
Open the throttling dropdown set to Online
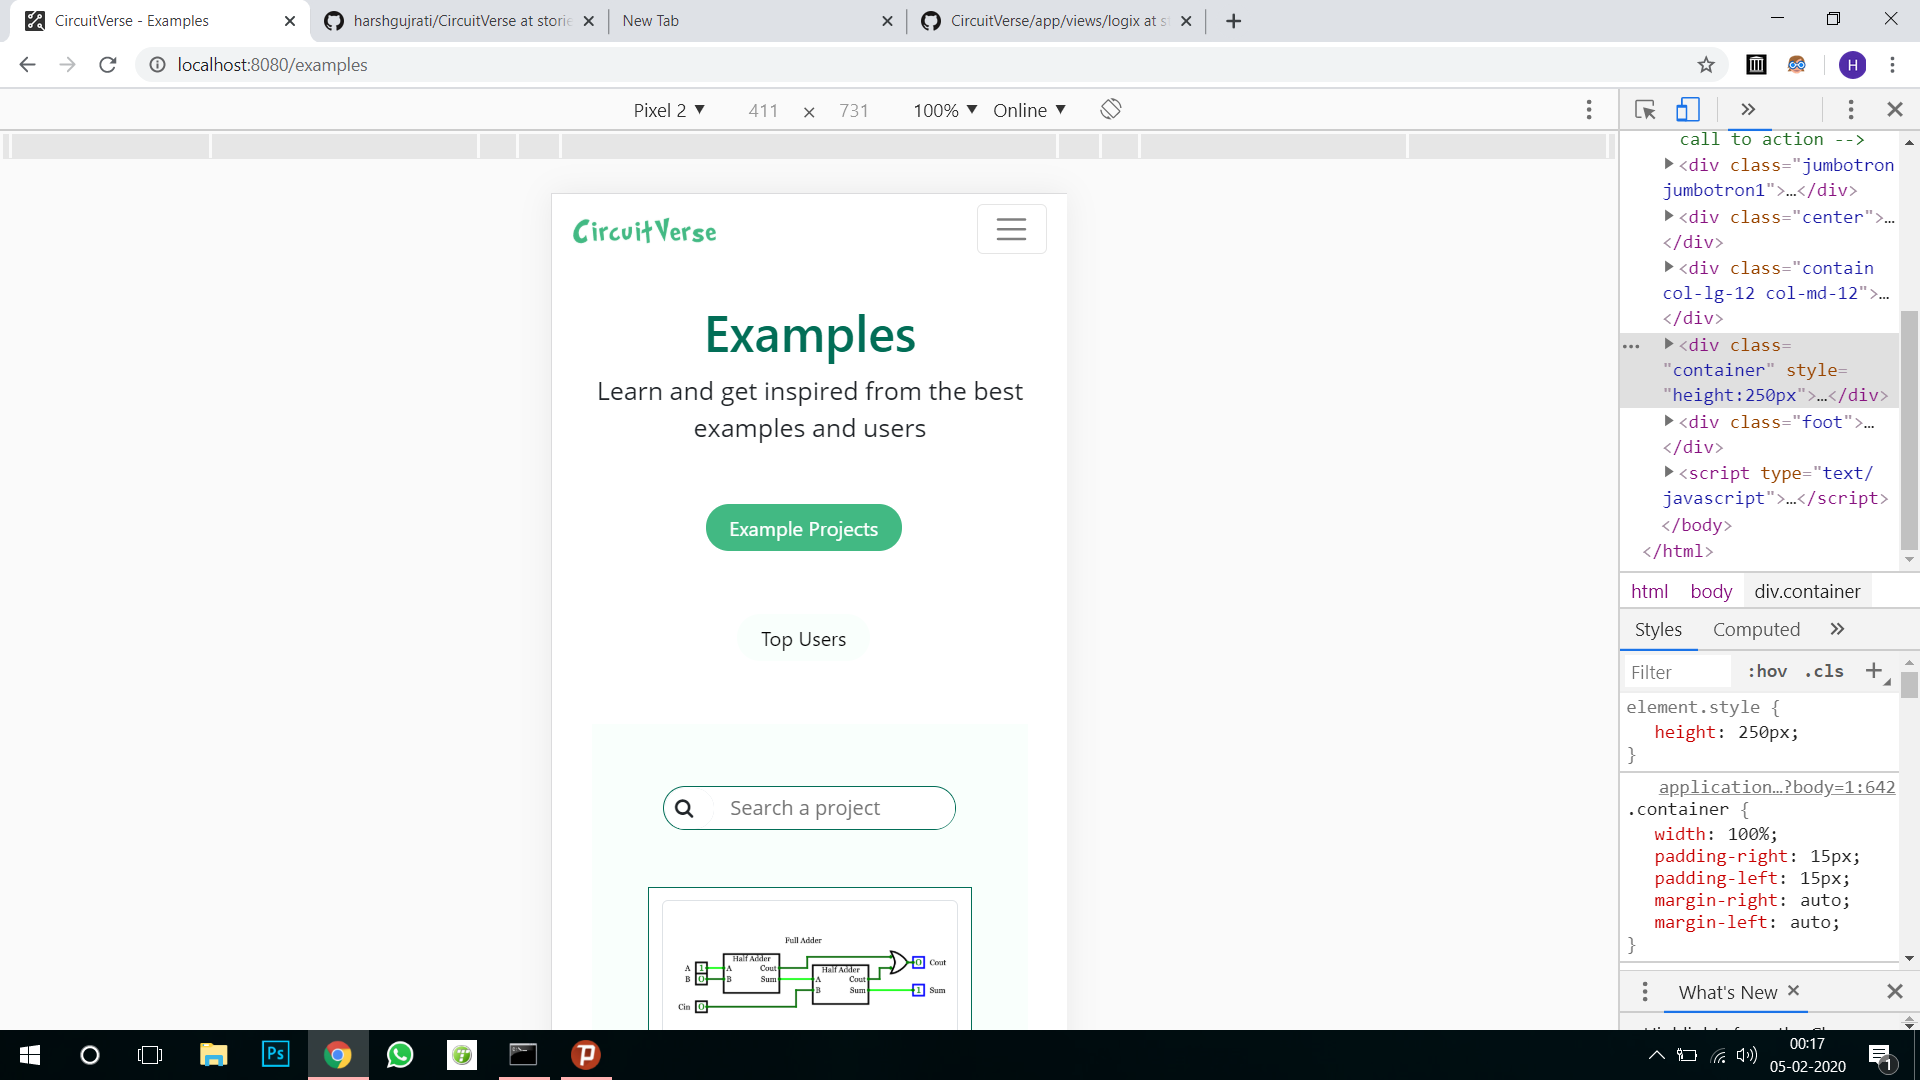(x=1029, y=110)
